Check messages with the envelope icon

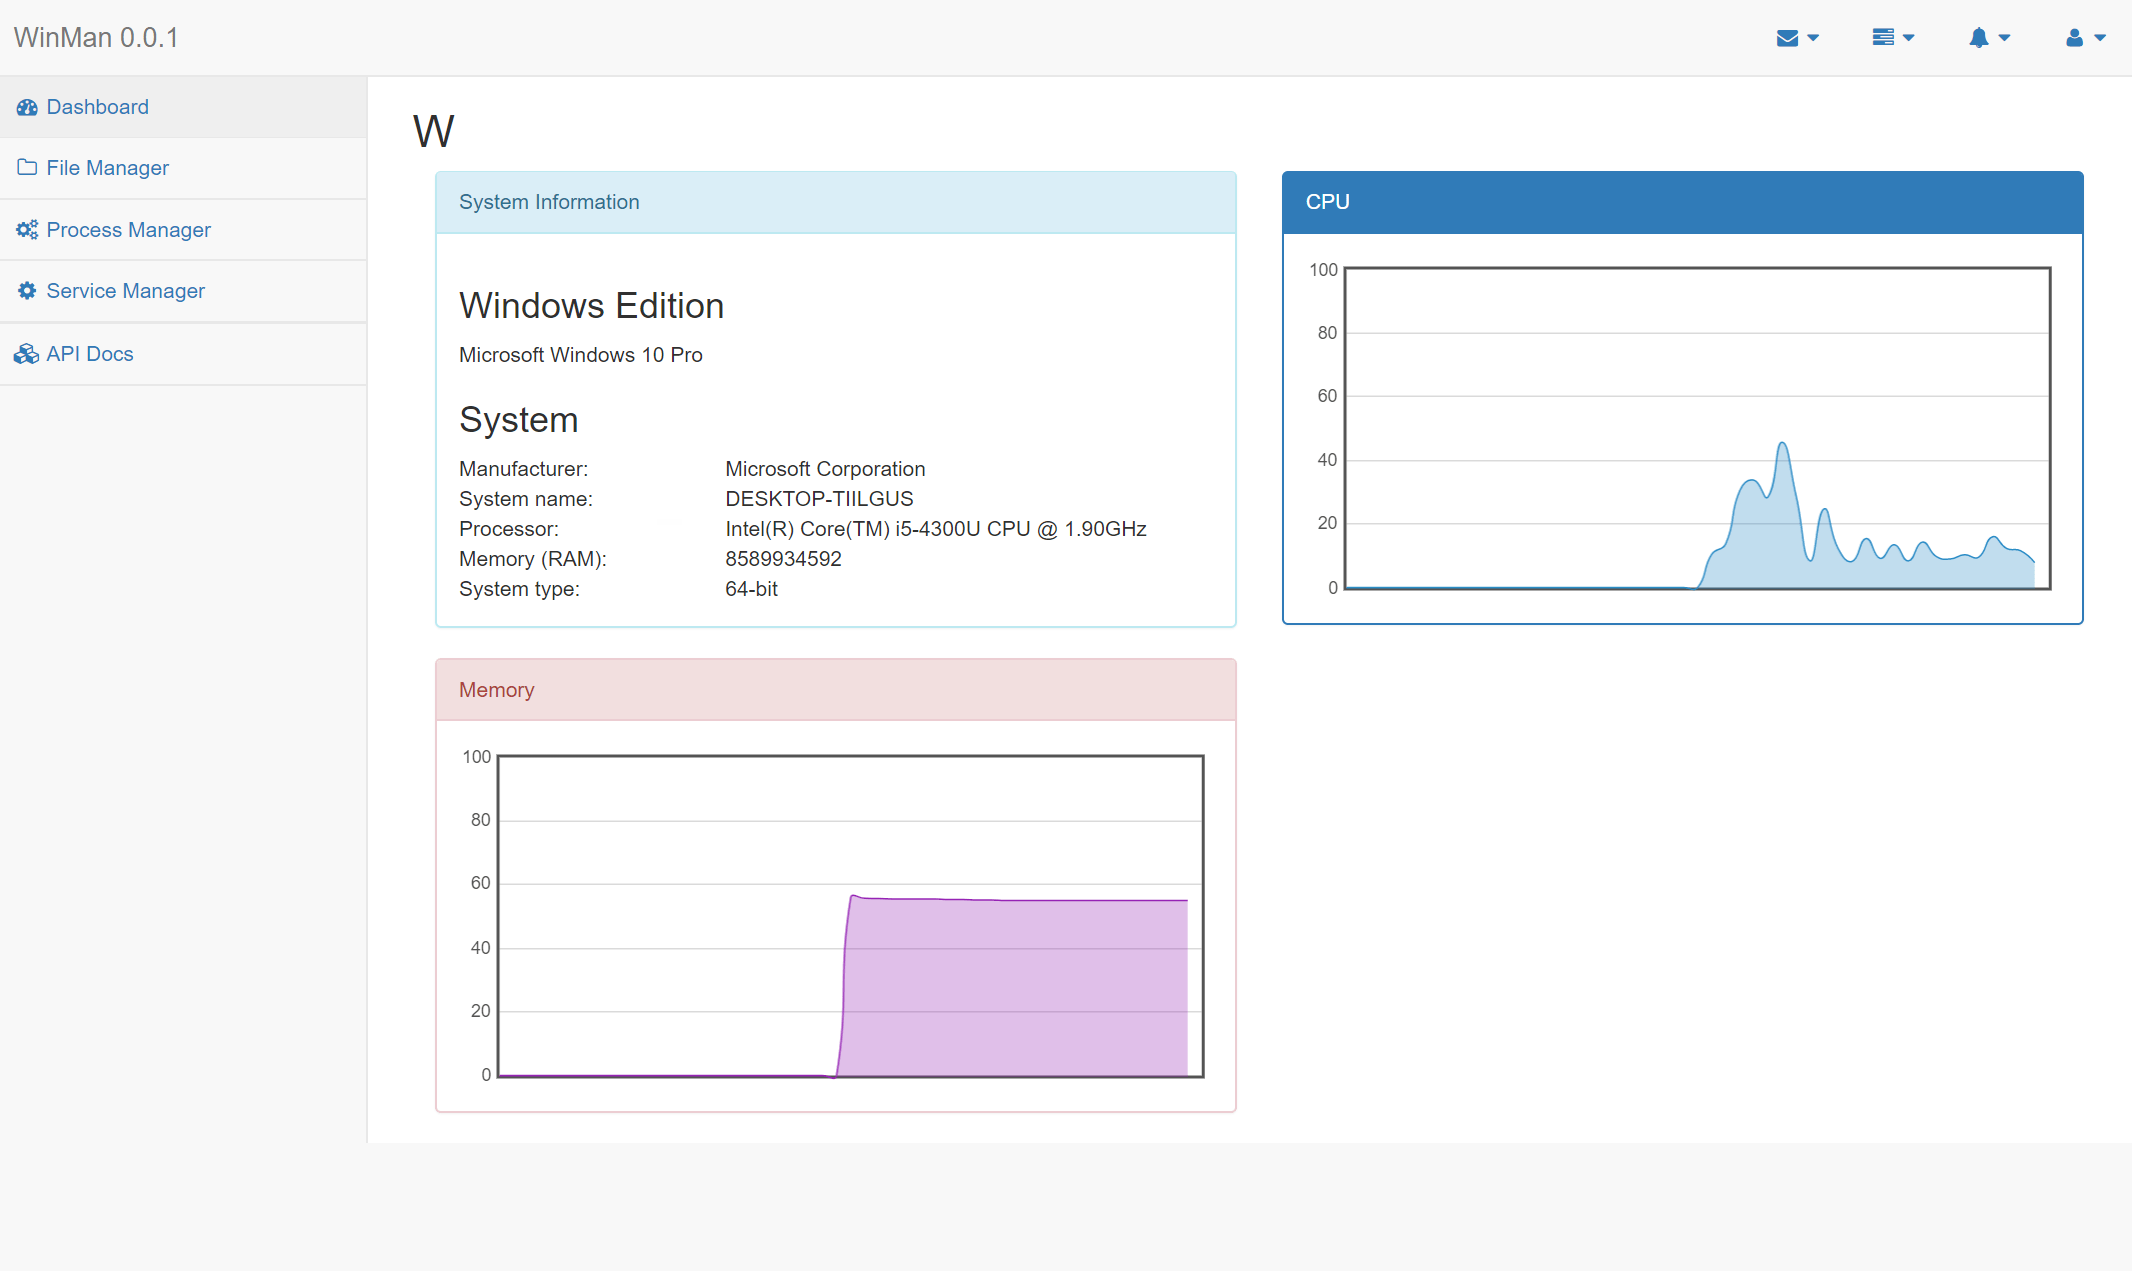[1788, 37]
